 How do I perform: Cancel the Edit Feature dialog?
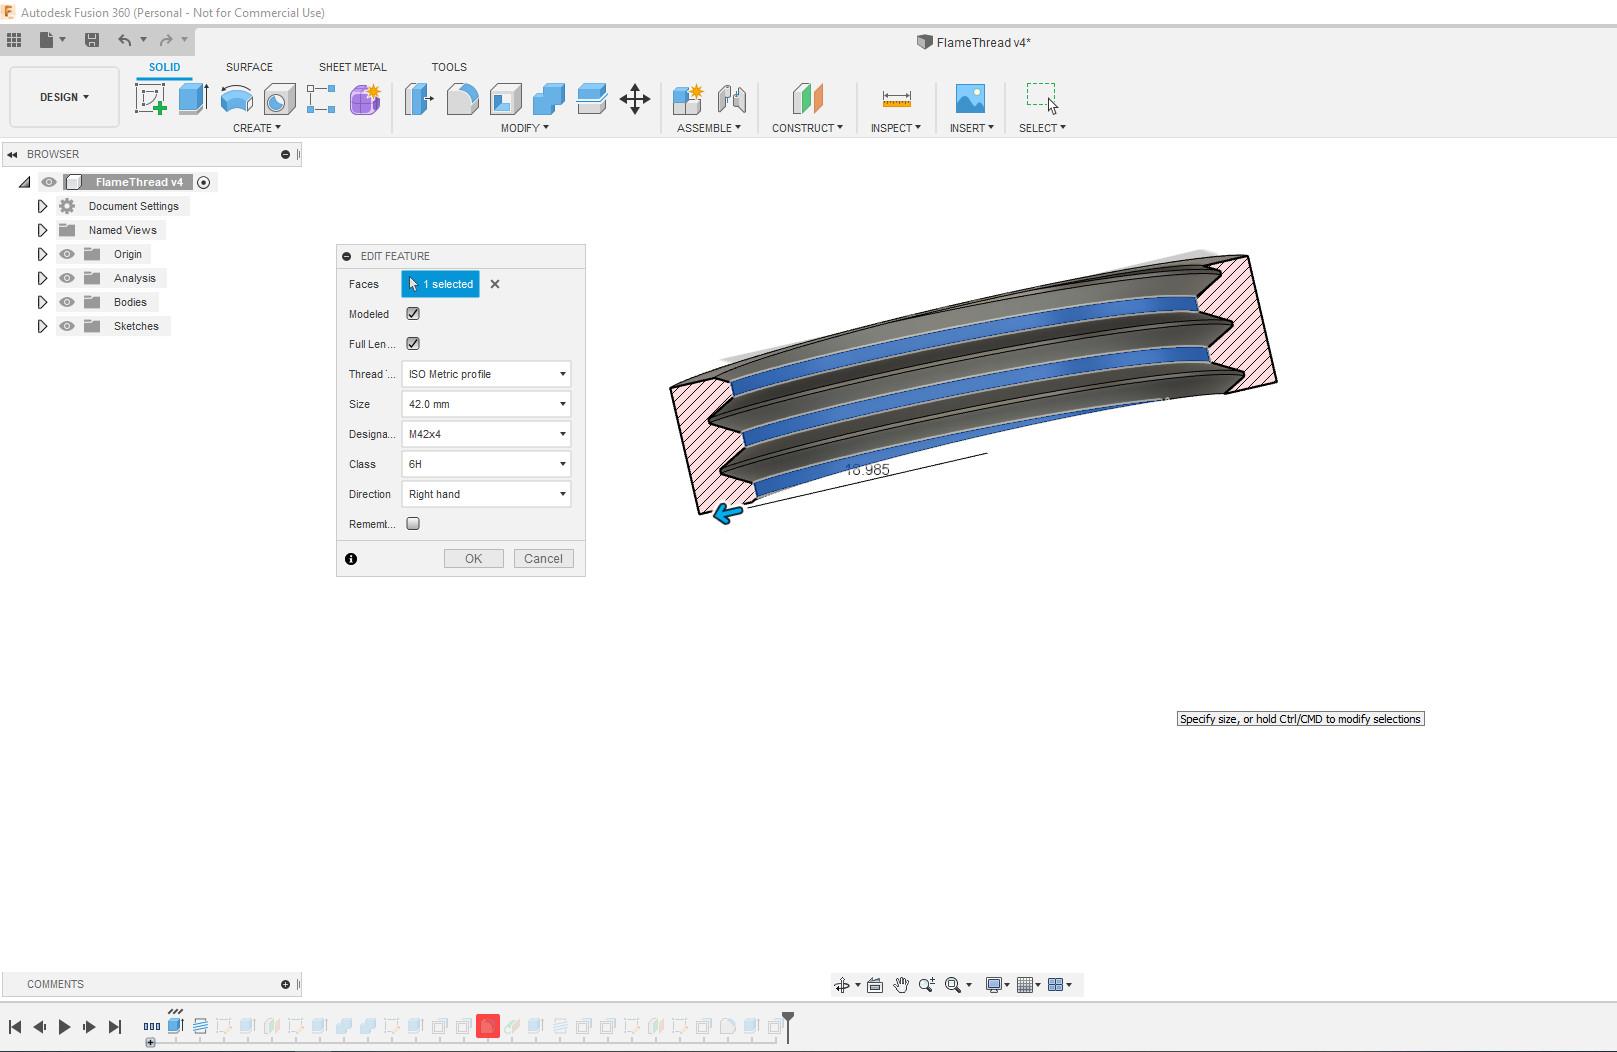point(543,559)
